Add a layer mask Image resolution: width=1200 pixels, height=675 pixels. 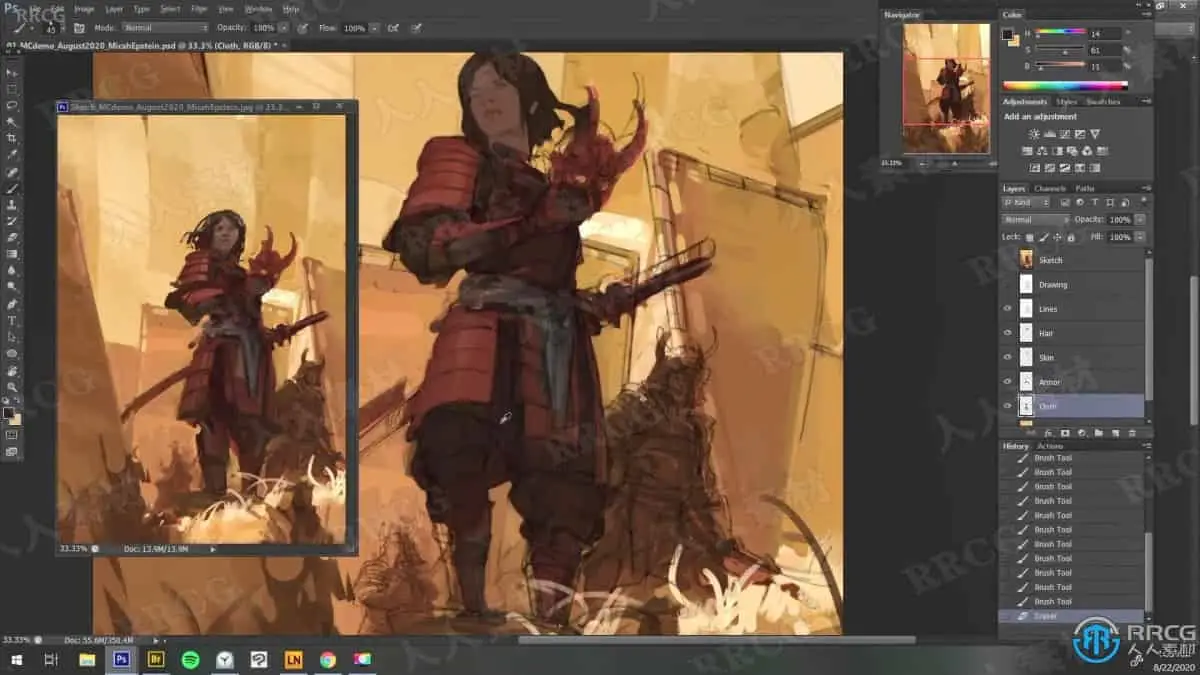tap(1065, 433)
